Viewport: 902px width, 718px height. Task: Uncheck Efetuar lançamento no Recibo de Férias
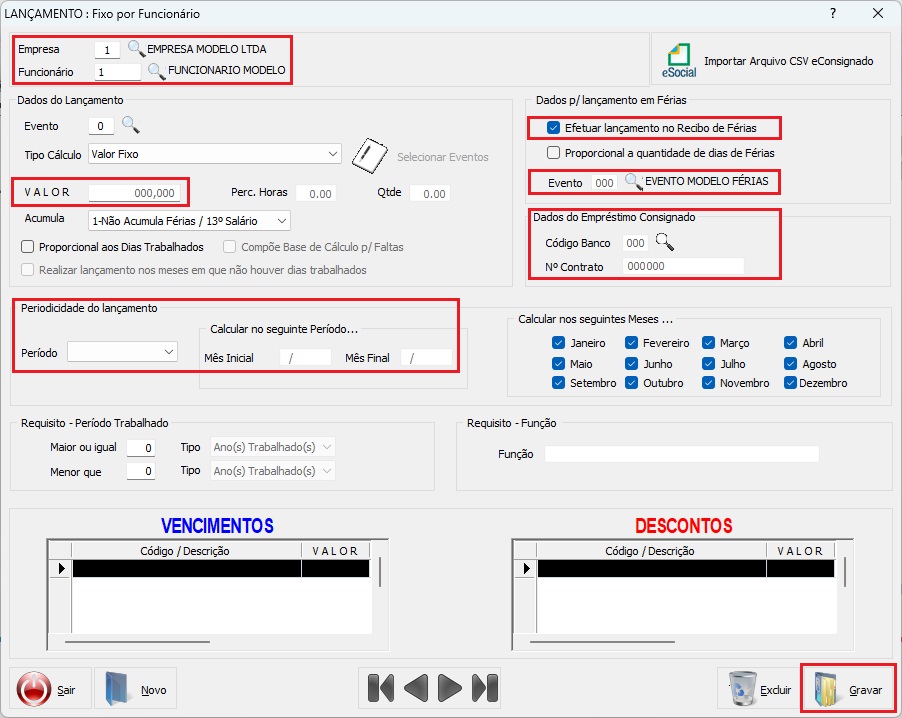pyautogui.click(x=553, y=128)
